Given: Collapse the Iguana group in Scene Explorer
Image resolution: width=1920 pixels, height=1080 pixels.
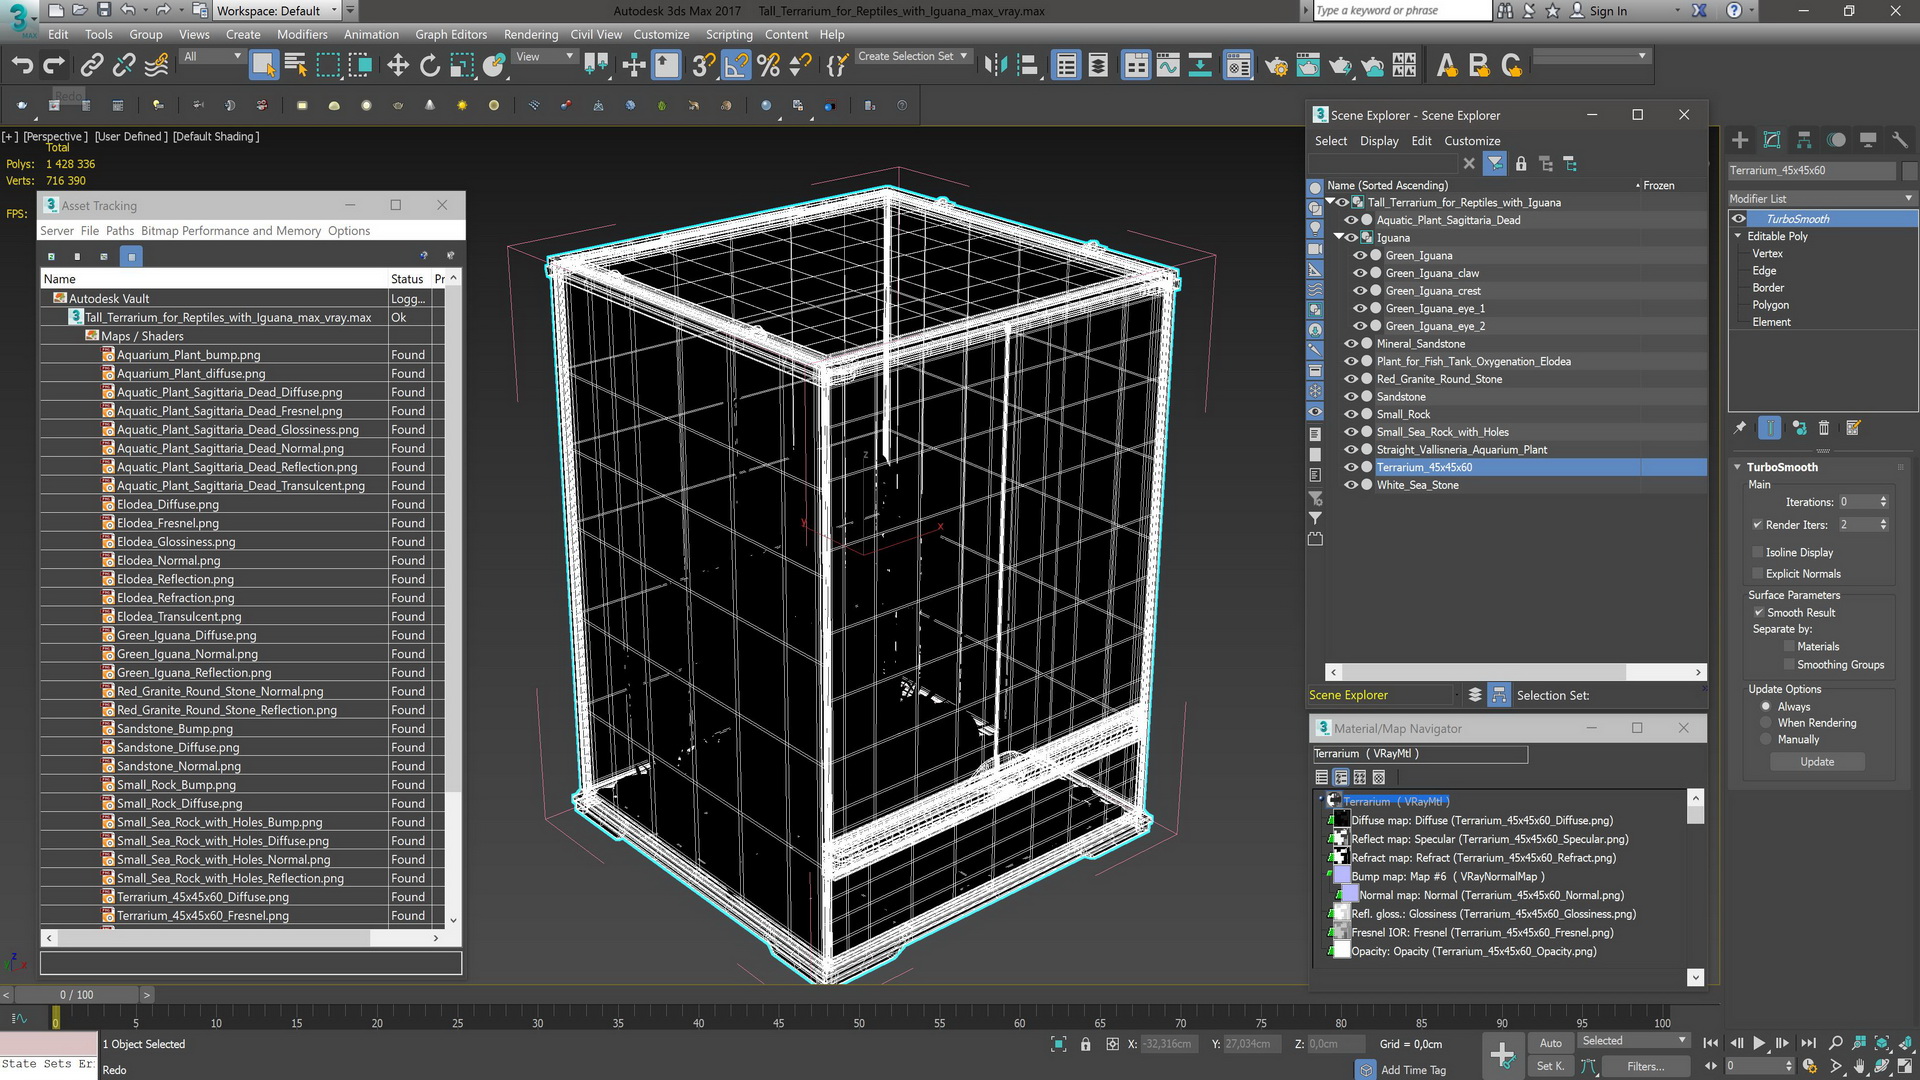Looking at the screenshot, I should click(1339, 237).
